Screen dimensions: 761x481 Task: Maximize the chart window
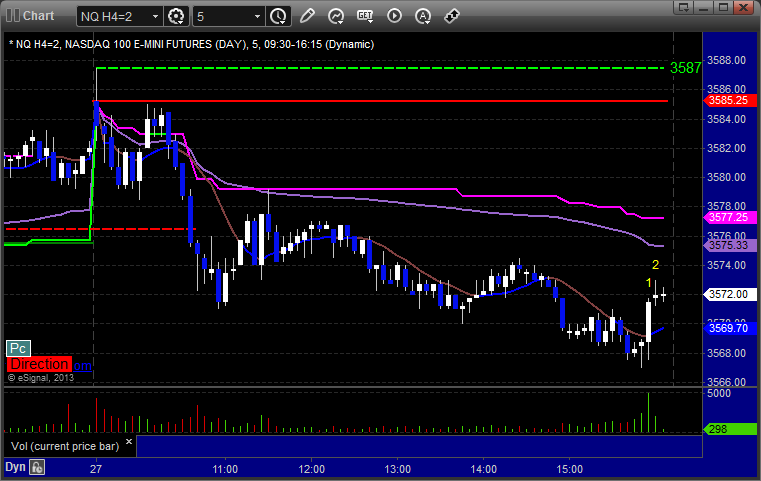click(x=724, y=7)
